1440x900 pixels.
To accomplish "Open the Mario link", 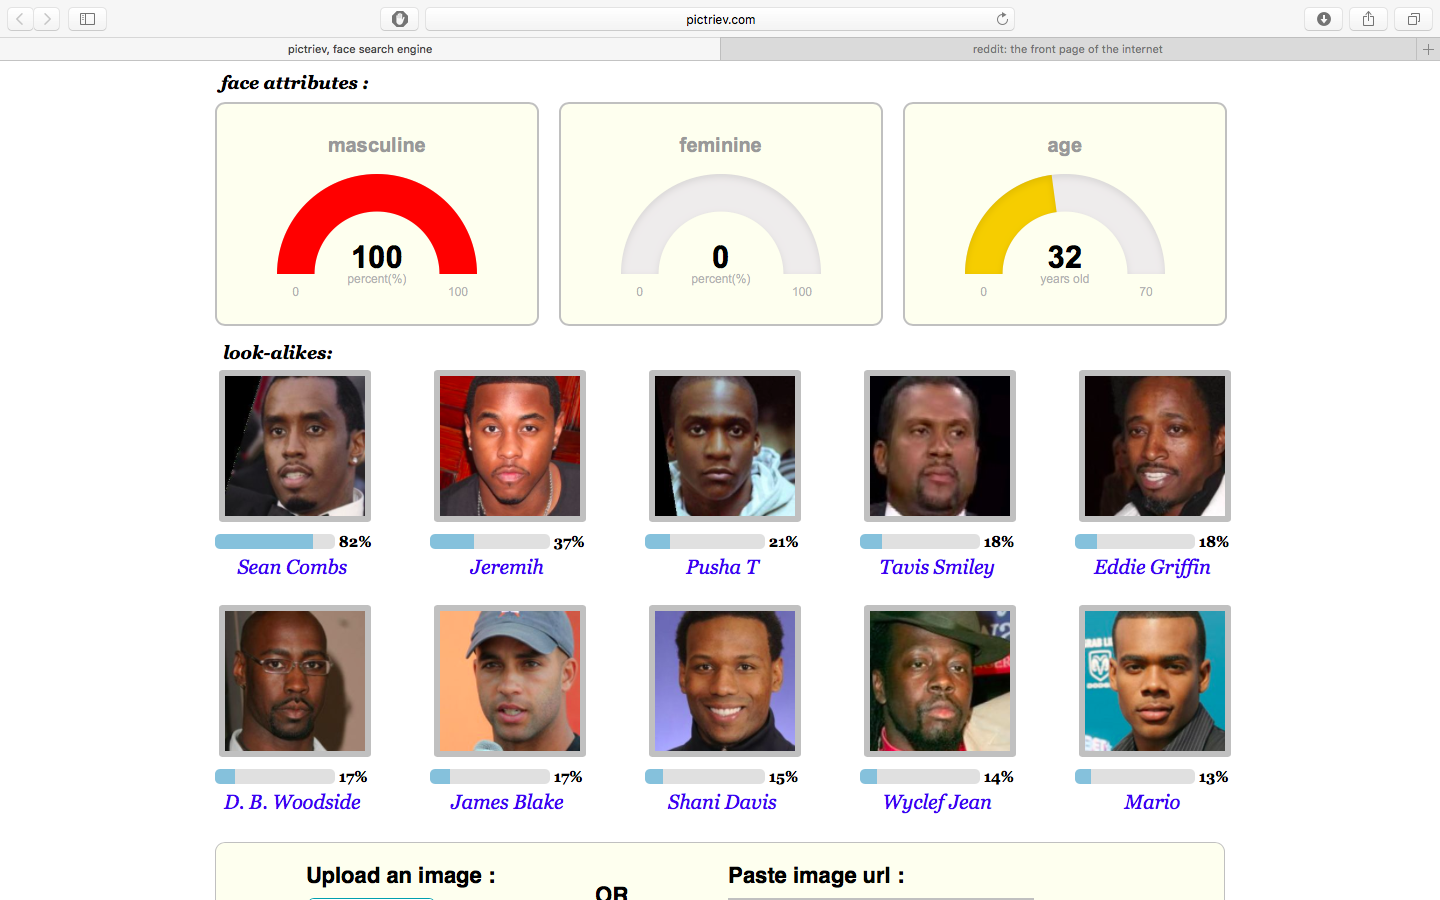I will click(x=1152, y=802).
